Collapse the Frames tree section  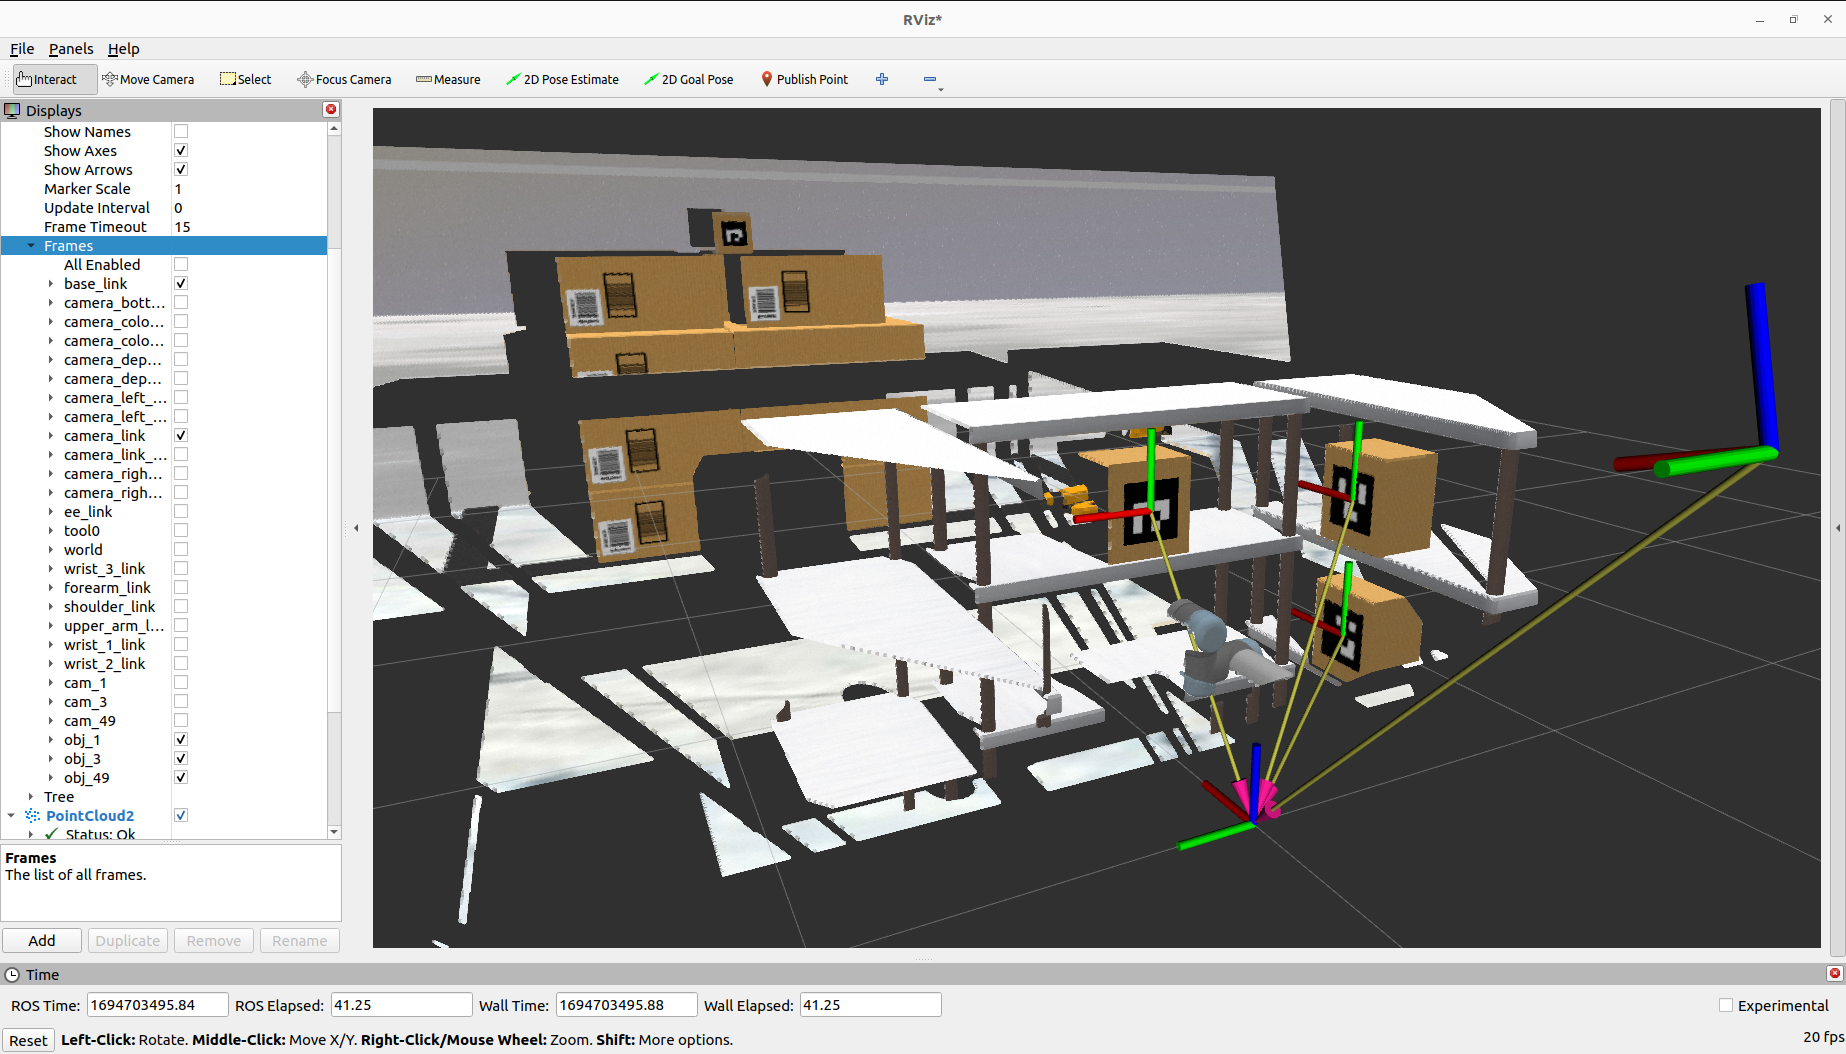point(31,246)
